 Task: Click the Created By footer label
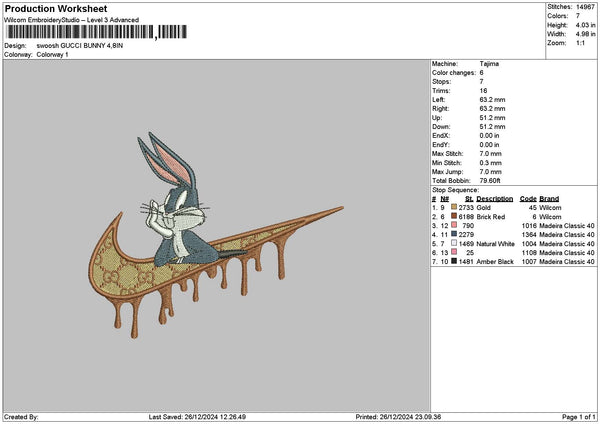click(21, 417)
